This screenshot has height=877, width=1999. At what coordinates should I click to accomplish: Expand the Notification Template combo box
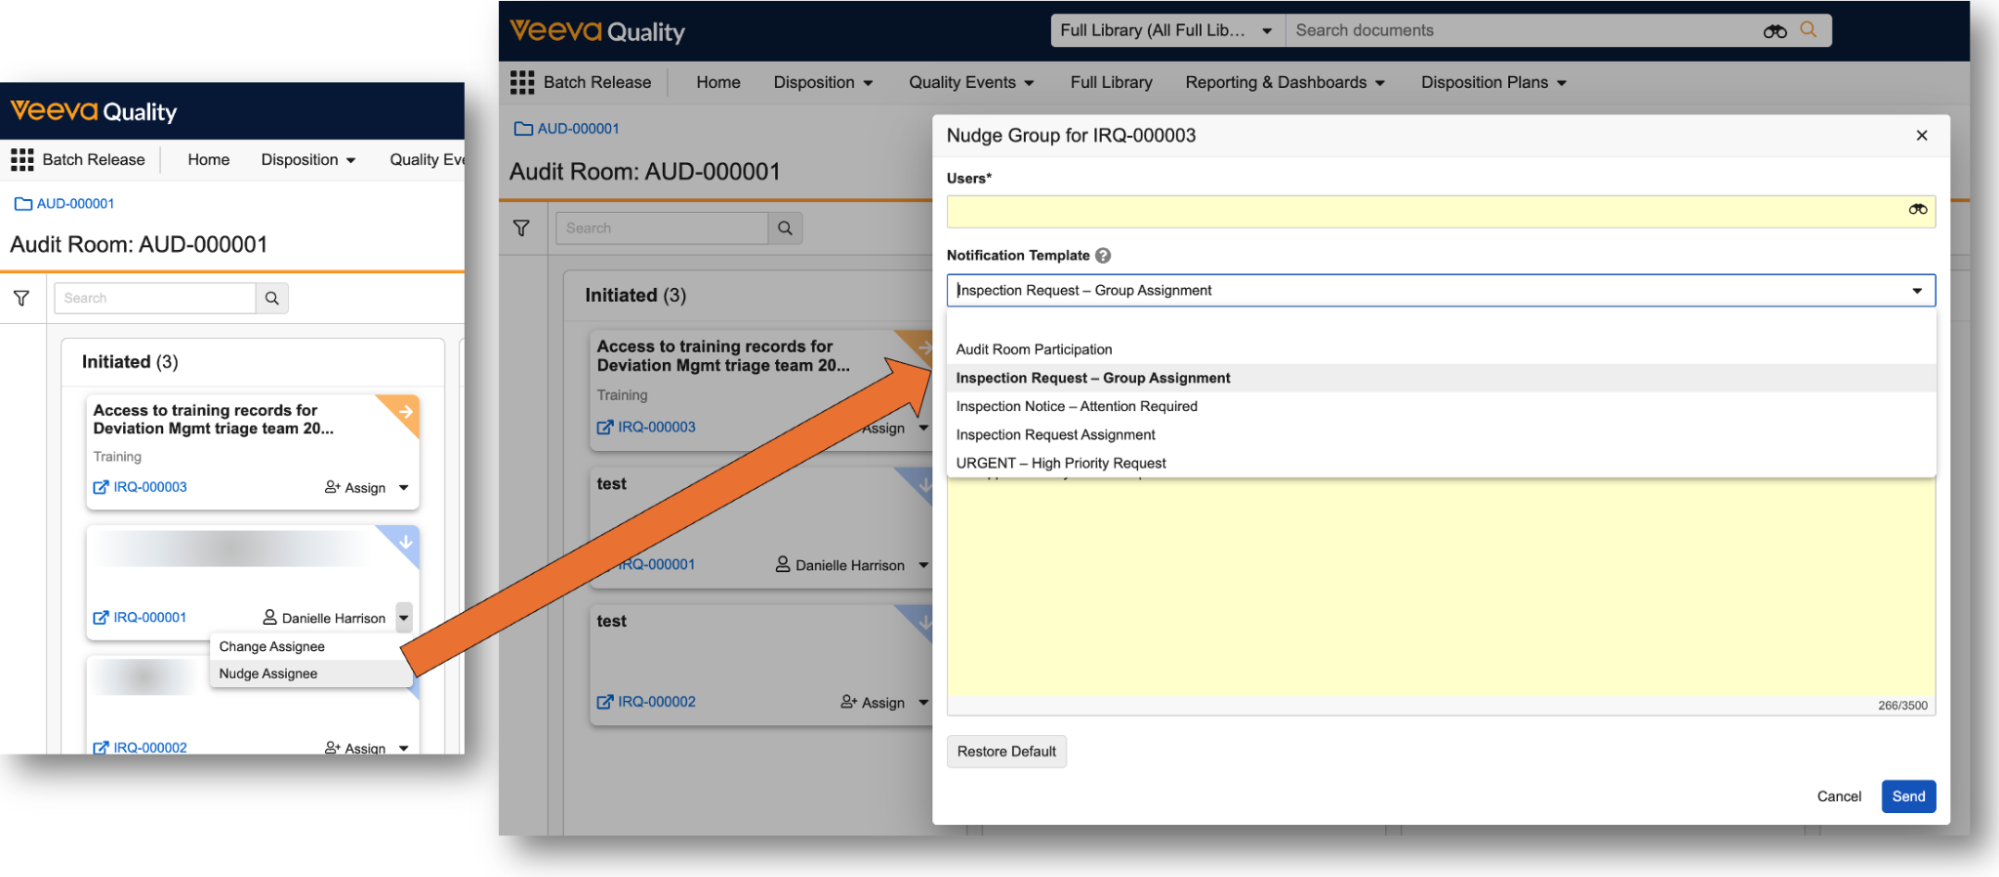(1916, 291)
